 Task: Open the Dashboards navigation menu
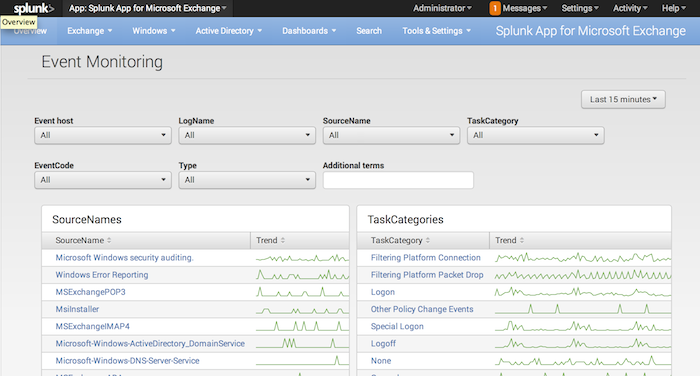309,31
